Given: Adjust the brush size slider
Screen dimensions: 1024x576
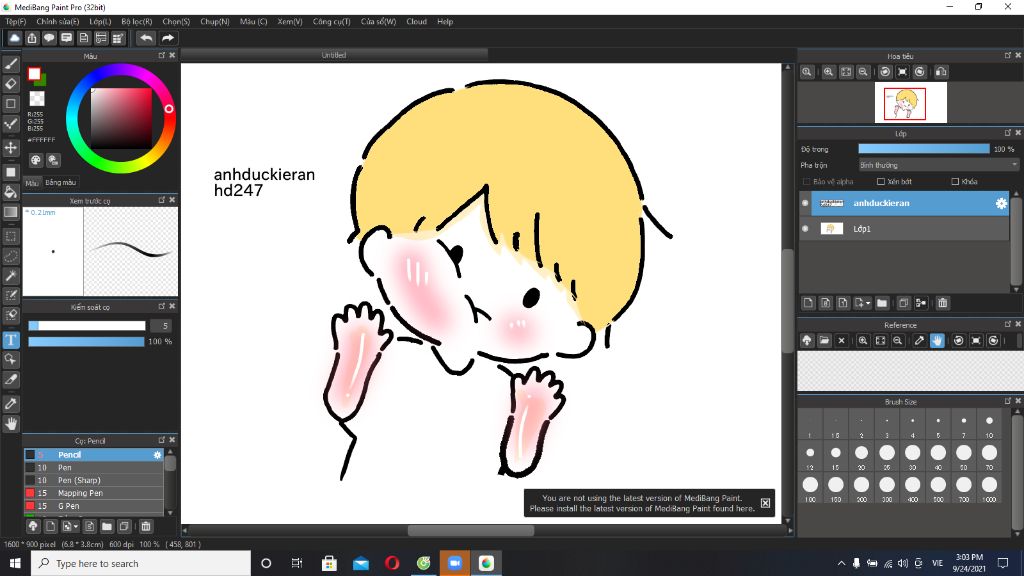Looking at the screenshot, I should tap(86, 325).
